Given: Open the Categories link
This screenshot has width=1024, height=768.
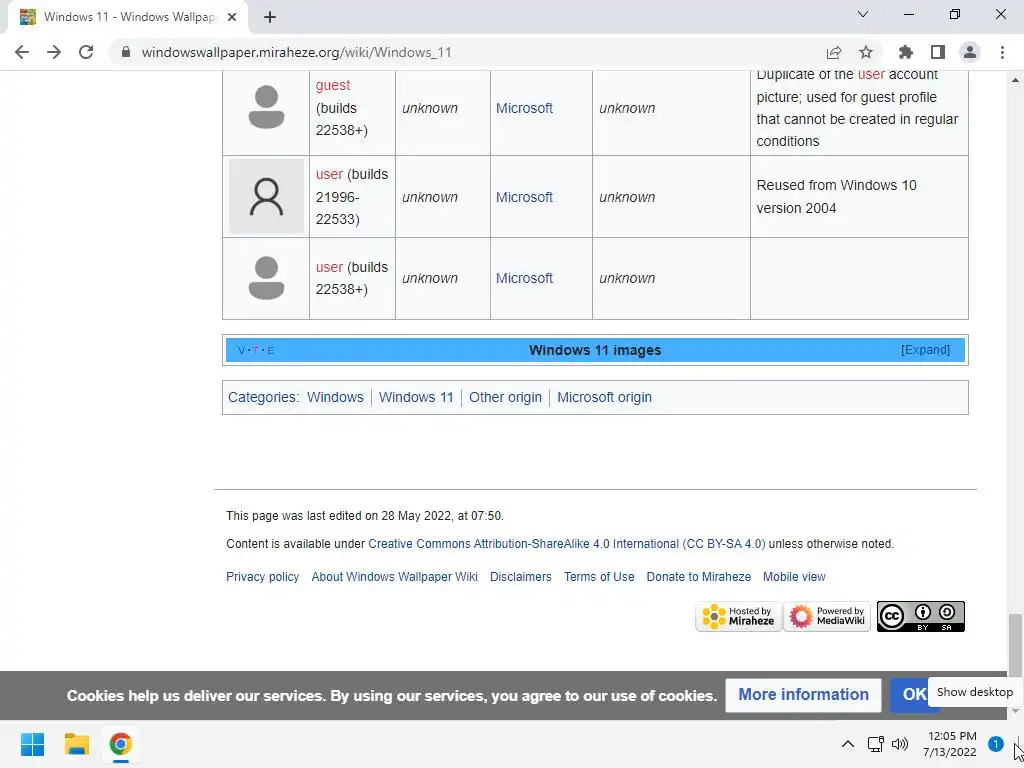Looking at the screenshot, I should click(261, 397).
